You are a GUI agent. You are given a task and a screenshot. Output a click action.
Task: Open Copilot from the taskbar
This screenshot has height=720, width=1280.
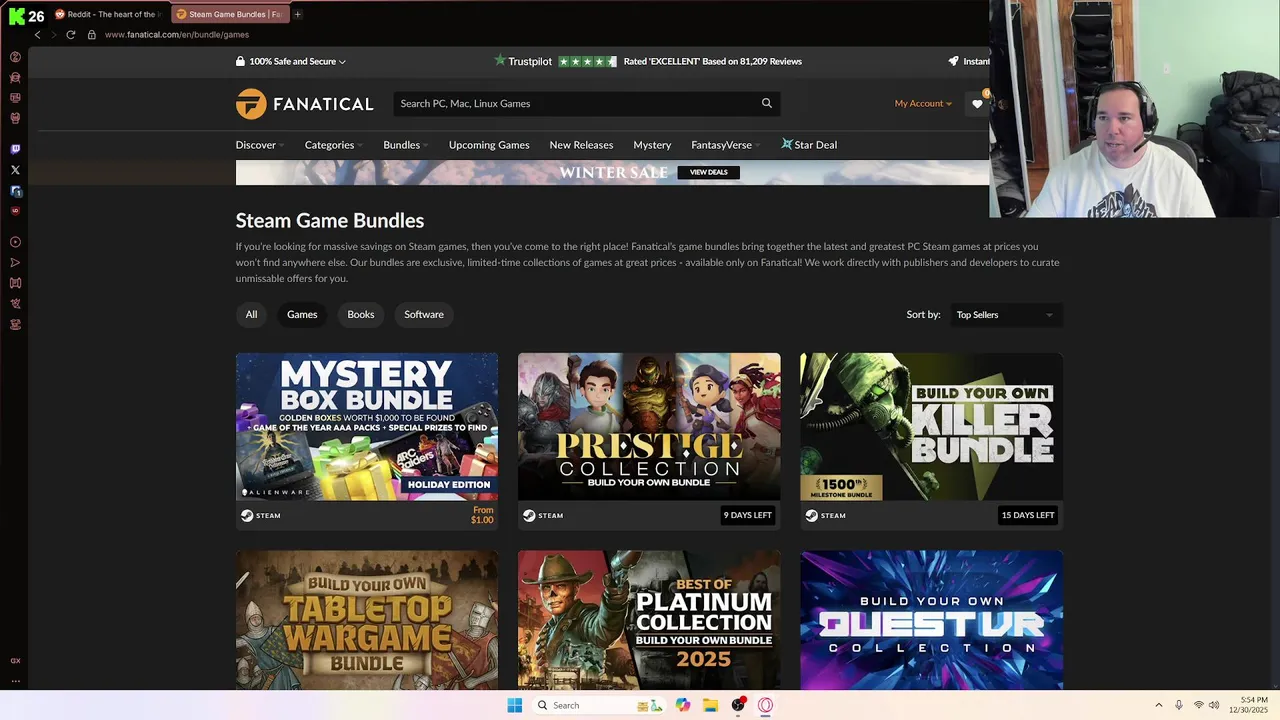point(683,705)
